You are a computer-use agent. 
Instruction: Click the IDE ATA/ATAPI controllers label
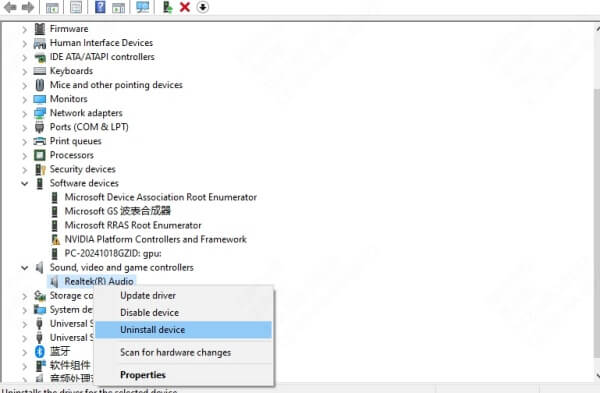[102, 57]
